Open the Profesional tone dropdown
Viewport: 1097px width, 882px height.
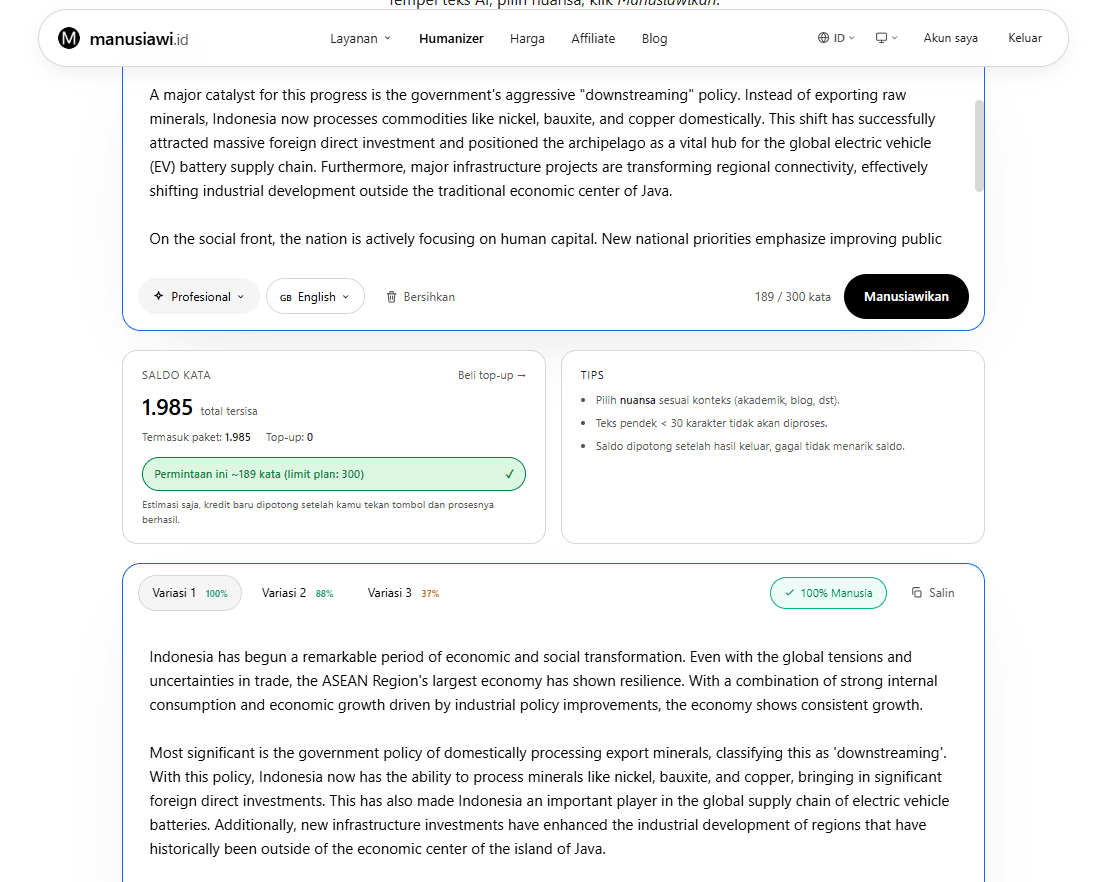199,297
